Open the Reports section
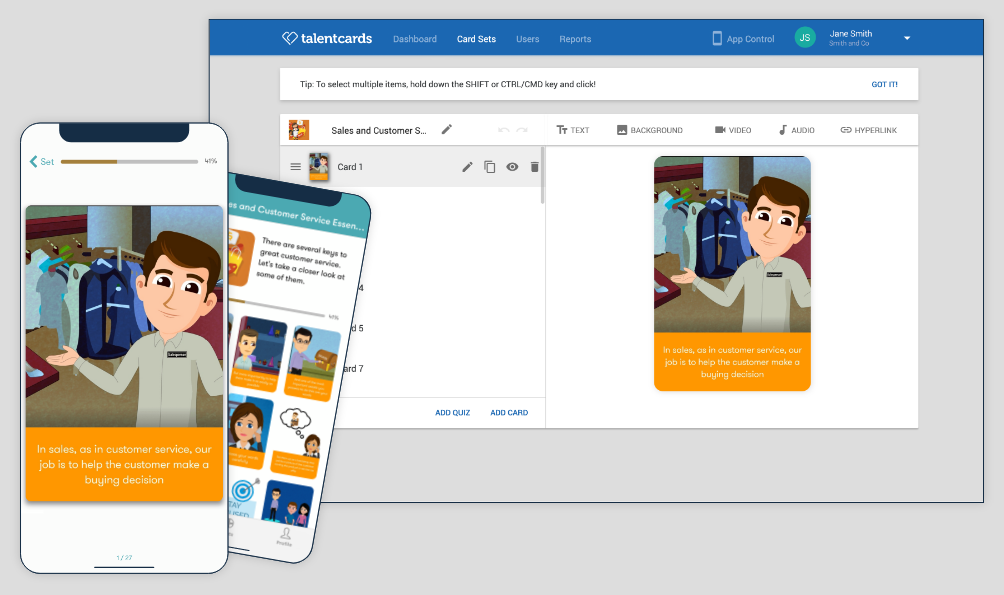Viewport: 1004px width, 595px height. tap(575, 39)
